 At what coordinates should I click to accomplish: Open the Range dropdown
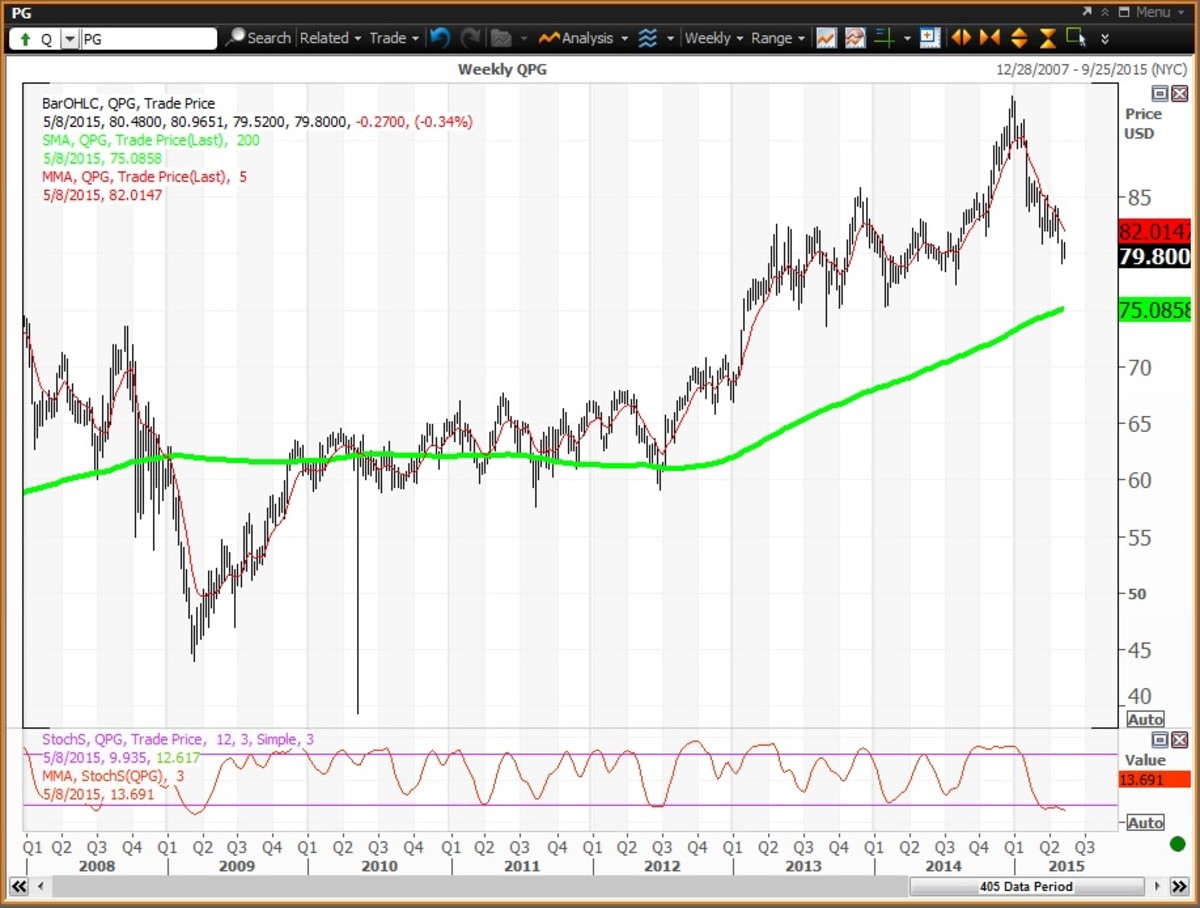tap(777, 38)
